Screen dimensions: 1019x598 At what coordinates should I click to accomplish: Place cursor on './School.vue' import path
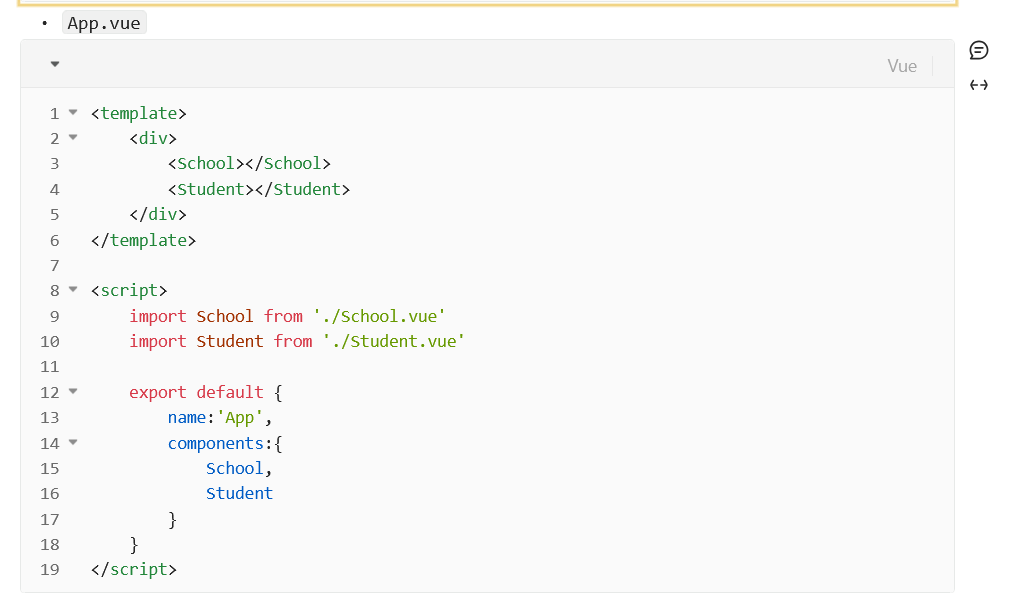379,316
